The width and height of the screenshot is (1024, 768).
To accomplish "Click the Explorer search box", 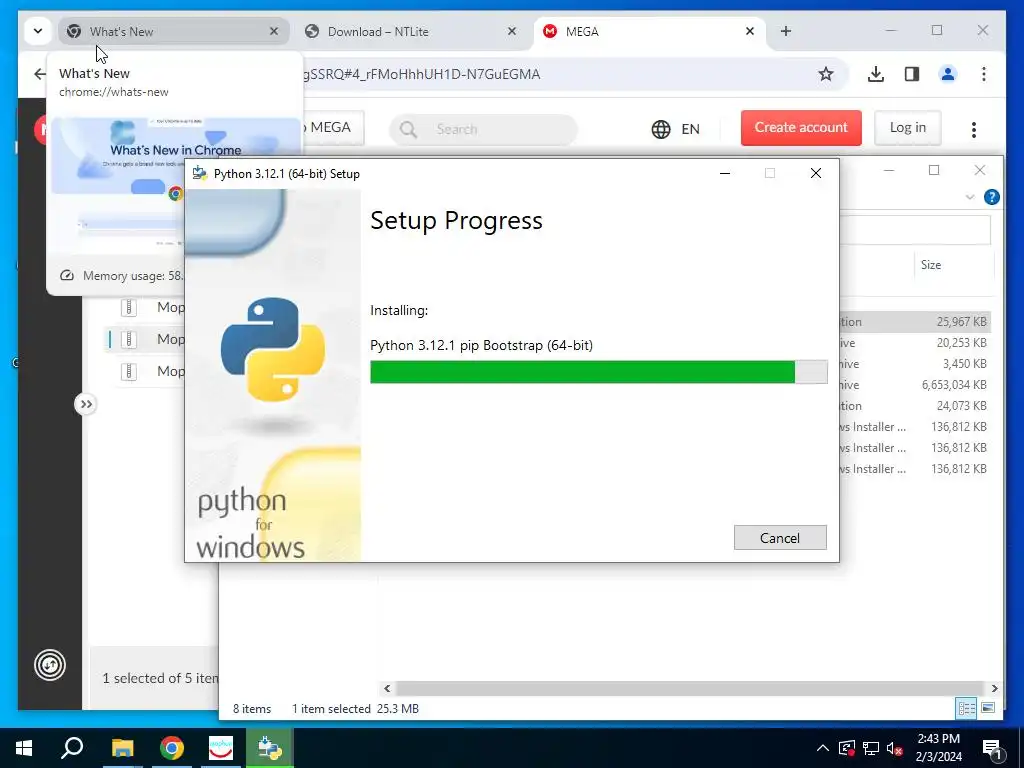I will click(914, 231).
